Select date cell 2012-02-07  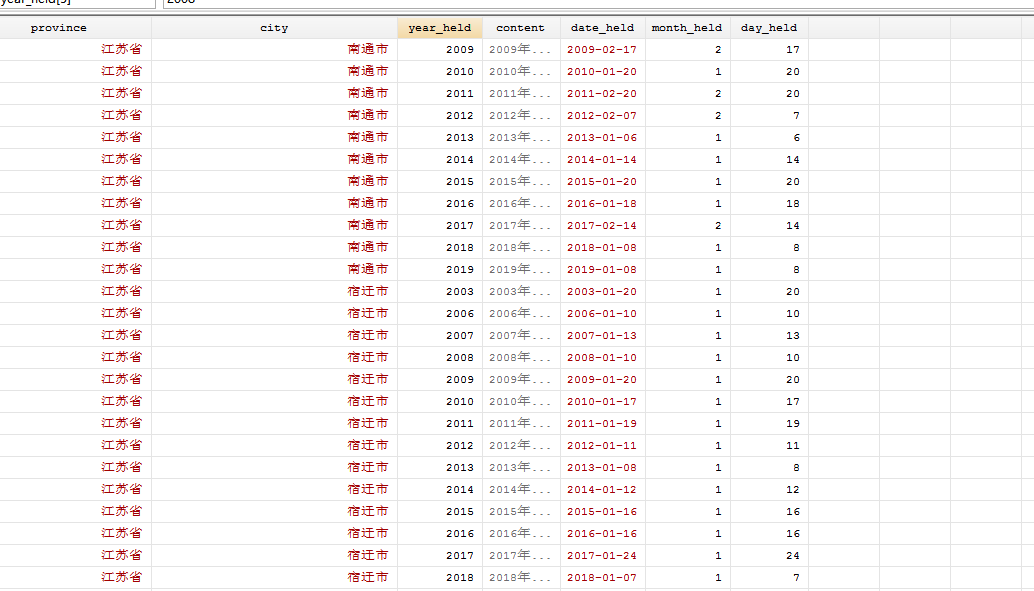pyautogui.click(x=602, y=115)
